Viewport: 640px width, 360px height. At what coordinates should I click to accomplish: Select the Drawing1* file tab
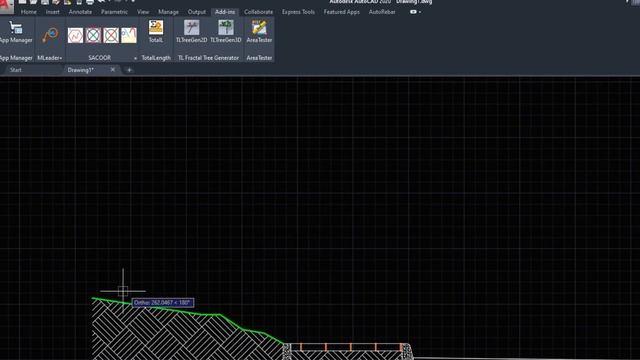[80, 70]
